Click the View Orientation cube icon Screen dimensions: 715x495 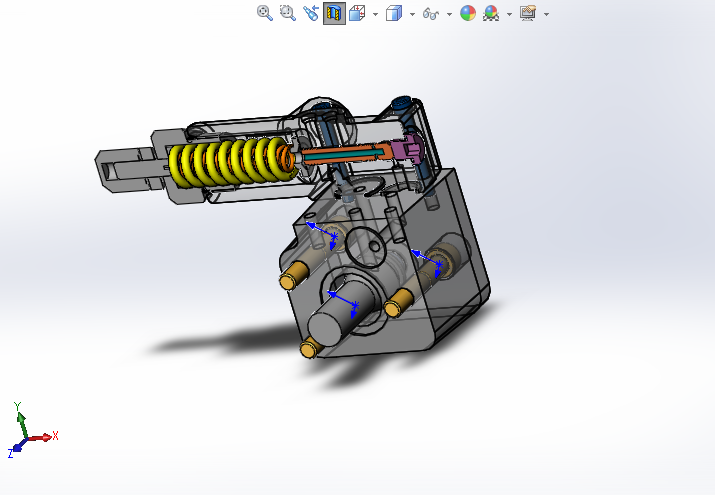coord(357,14)
